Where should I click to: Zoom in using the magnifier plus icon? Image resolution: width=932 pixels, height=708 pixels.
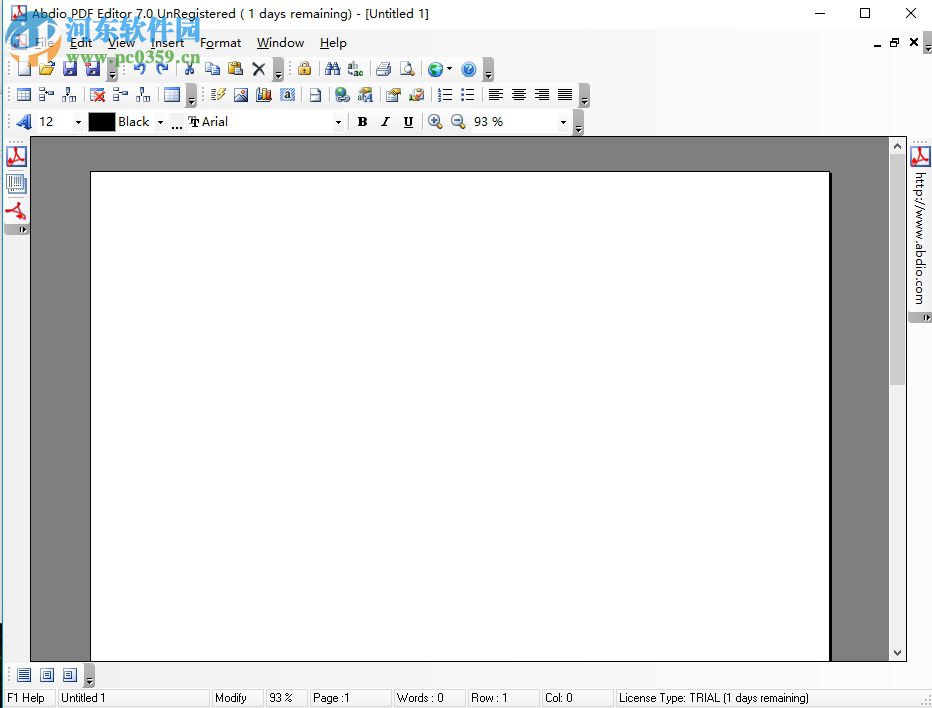coord(435,121)
